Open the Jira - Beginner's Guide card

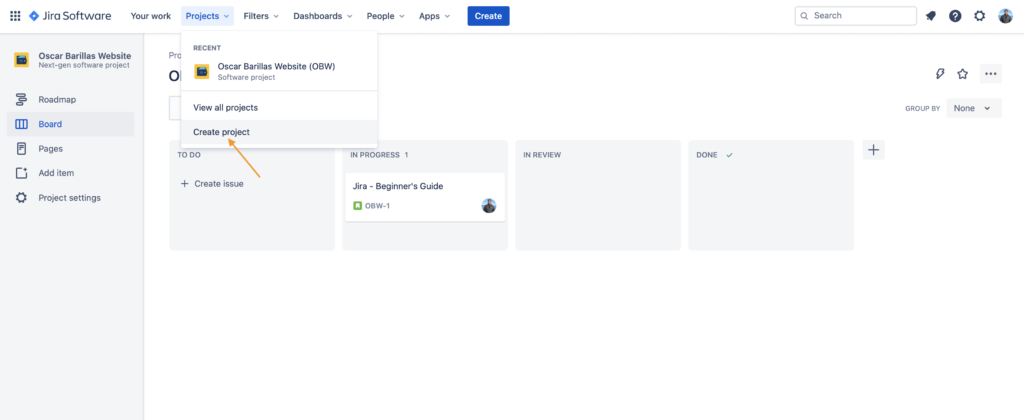coord(425,197)
